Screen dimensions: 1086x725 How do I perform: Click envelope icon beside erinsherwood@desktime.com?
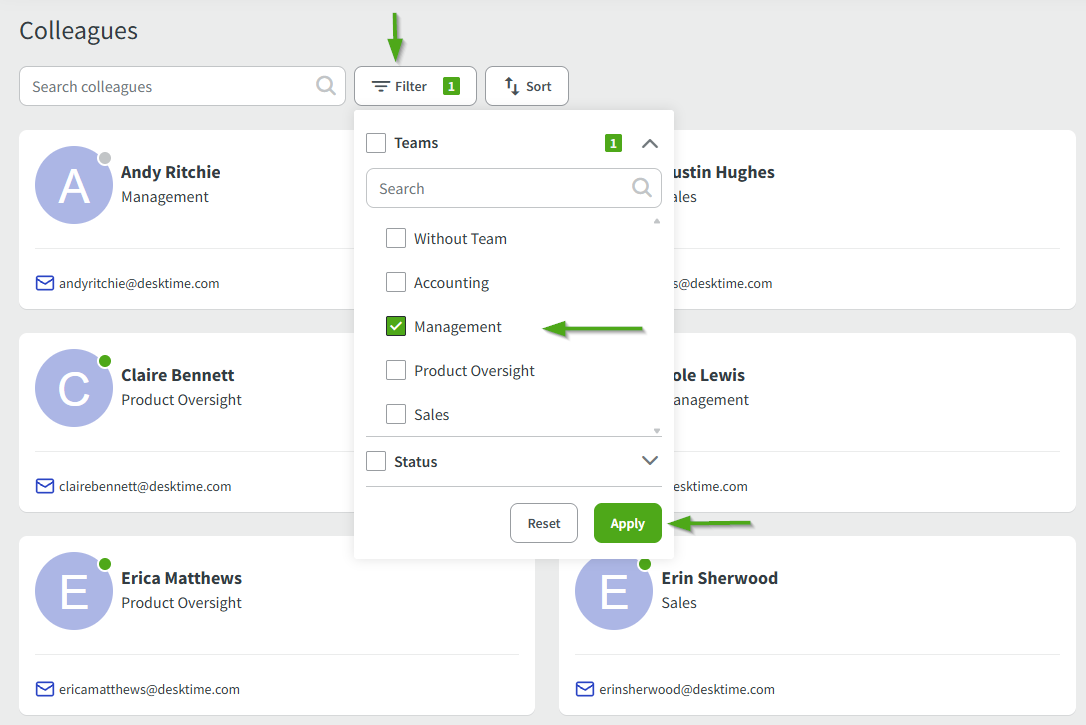click(x=585, y=689)
